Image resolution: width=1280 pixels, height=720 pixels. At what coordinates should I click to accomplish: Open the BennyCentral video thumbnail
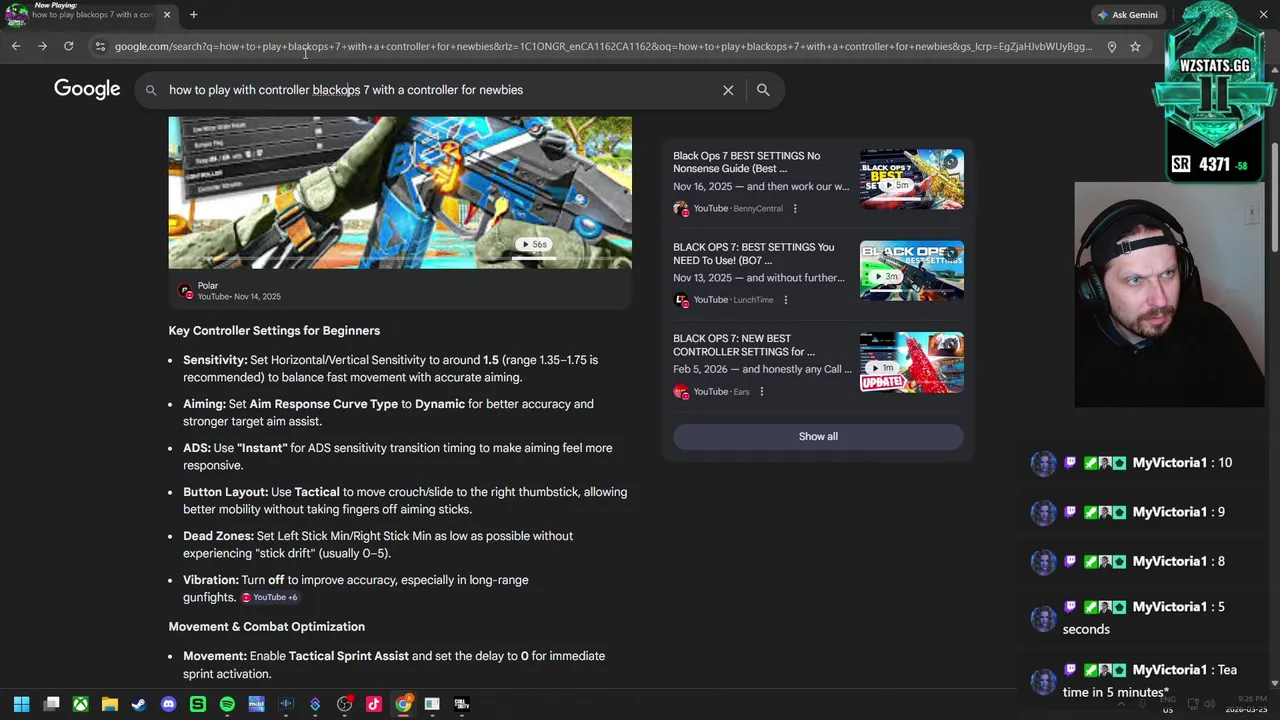tap(911, 179)
